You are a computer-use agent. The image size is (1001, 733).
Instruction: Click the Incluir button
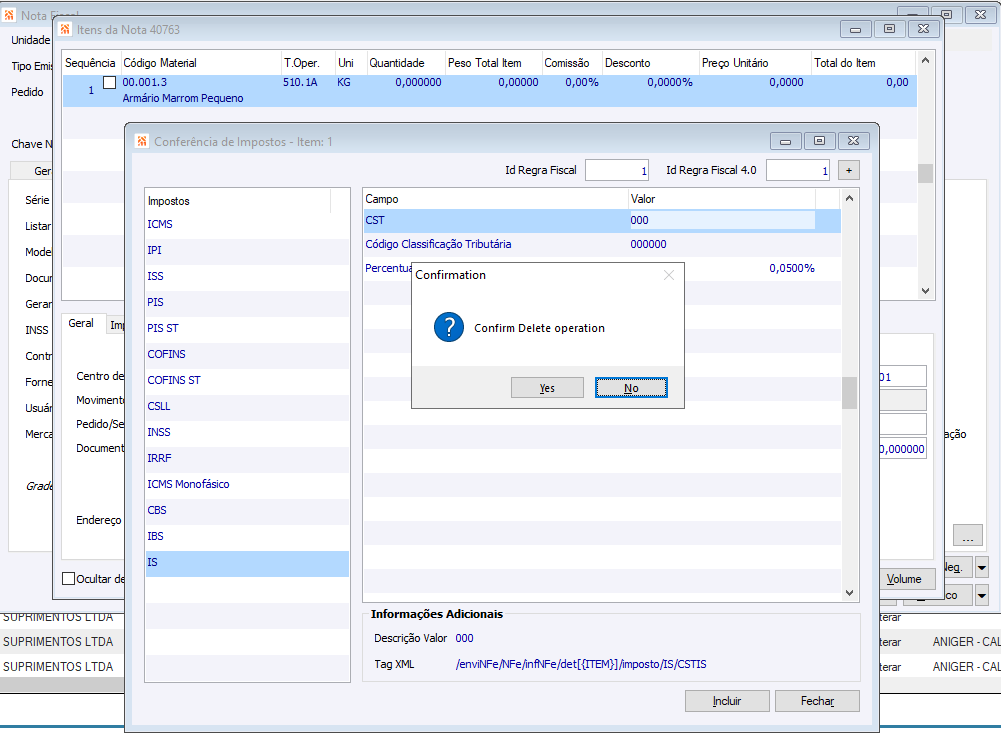(x=727, y=701)
